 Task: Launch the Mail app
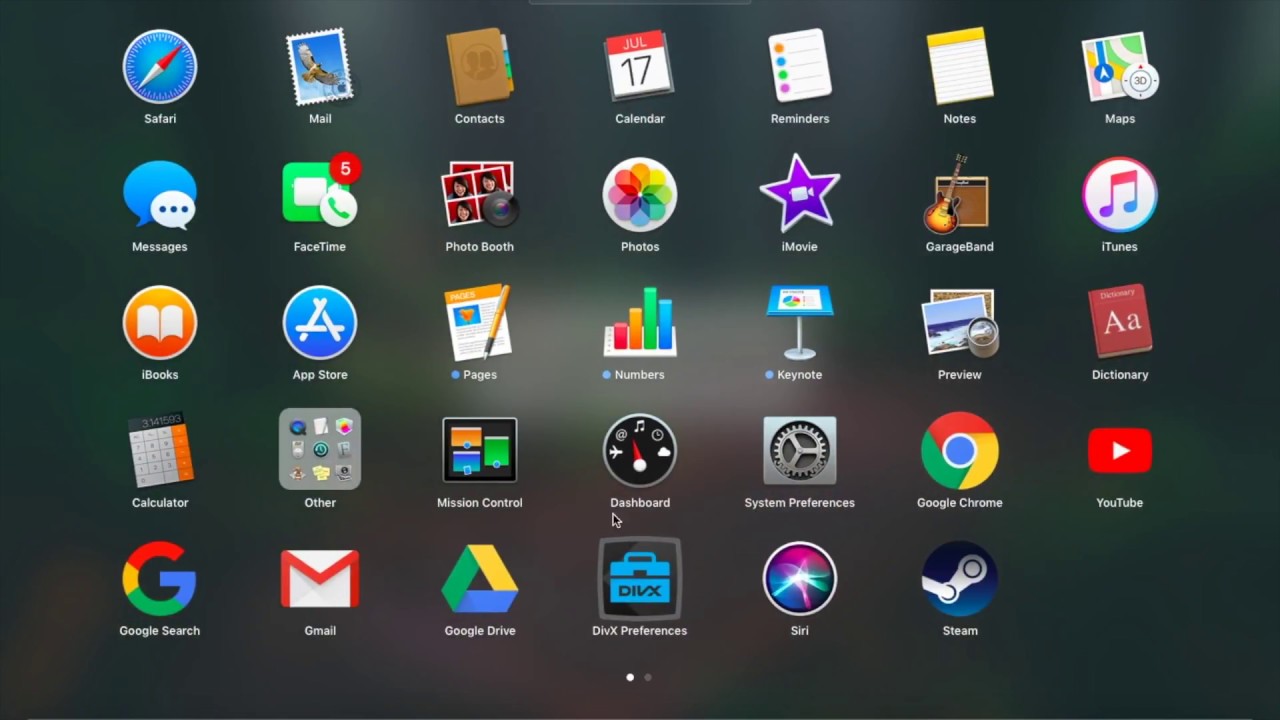coord(320,66)
